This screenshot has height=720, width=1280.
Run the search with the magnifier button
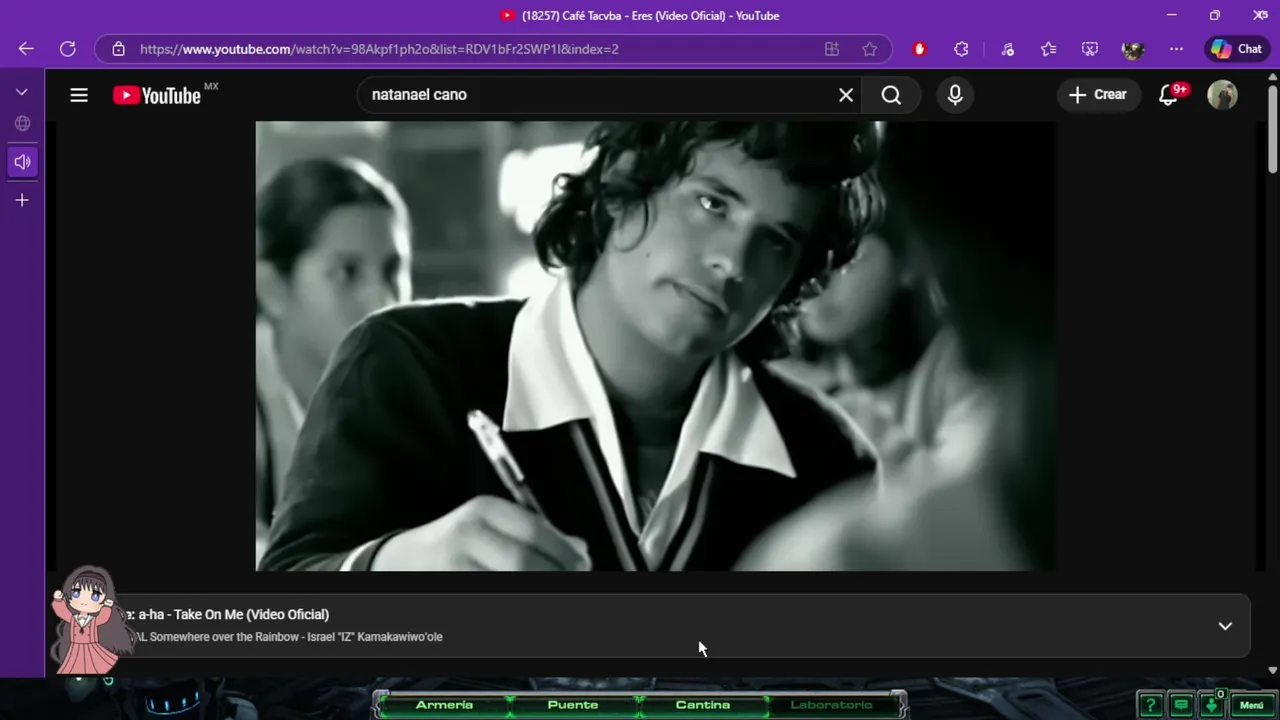[891, 95]
